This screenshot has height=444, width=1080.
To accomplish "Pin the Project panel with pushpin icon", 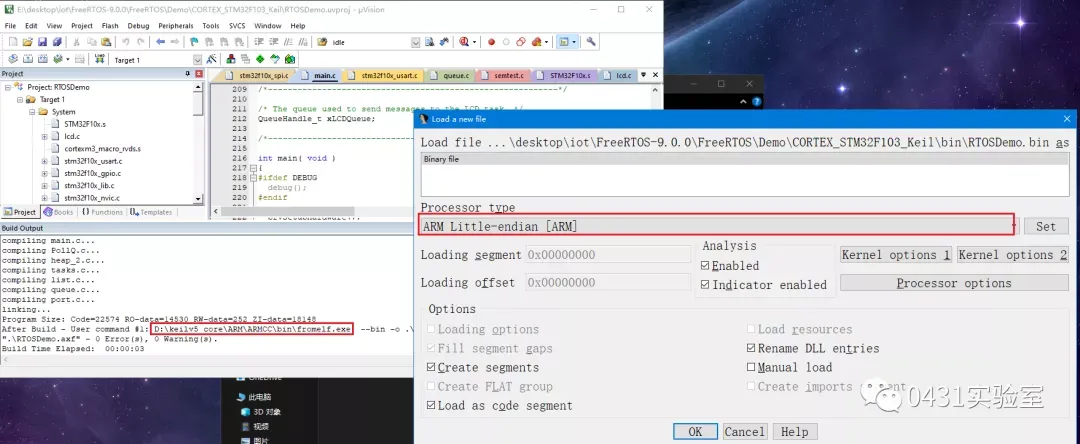I will (188, 74).
